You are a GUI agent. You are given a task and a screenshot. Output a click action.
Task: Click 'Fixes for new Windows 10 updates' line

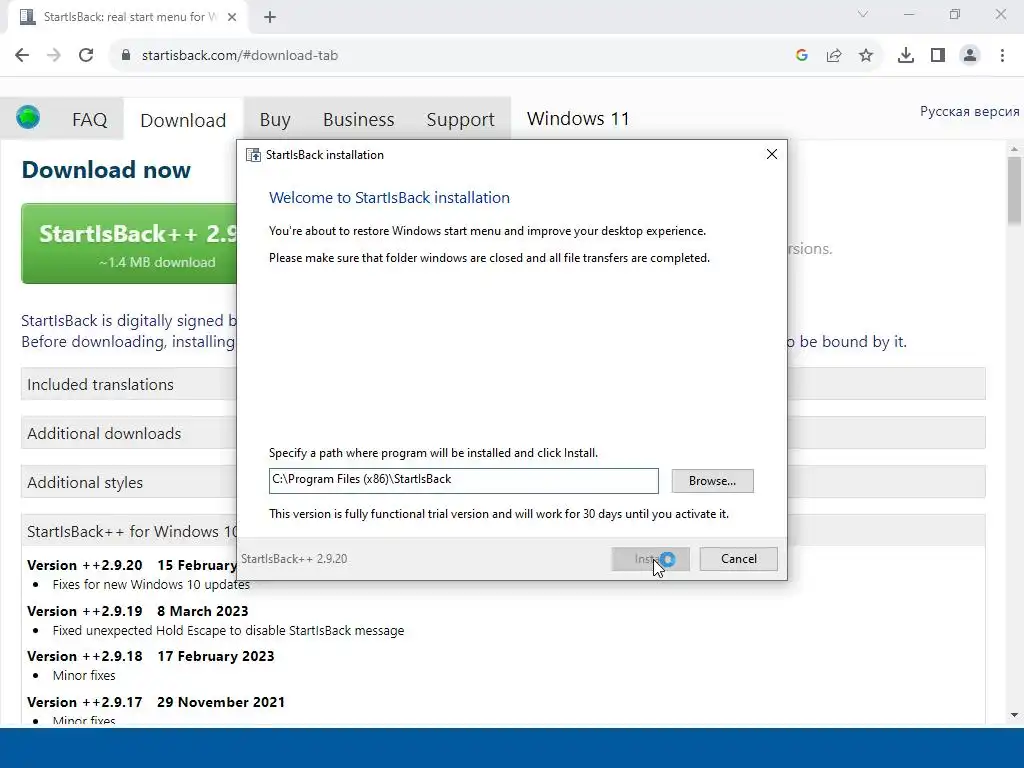[152, 584]
